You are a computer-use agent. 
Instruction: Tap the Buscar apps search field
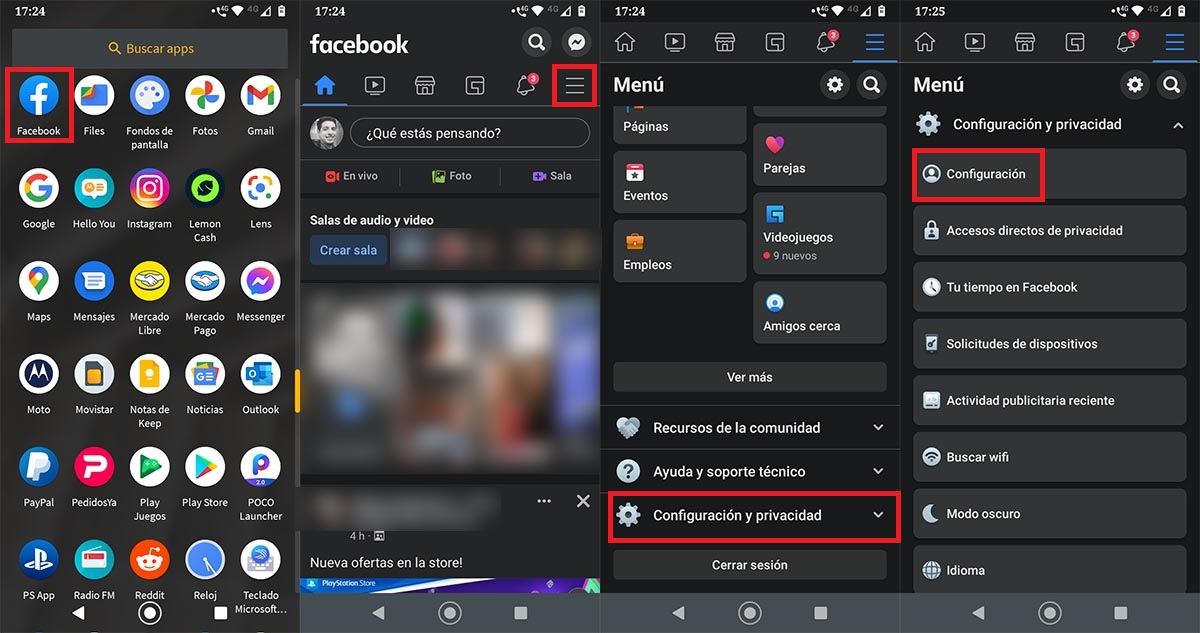(150, 48)
